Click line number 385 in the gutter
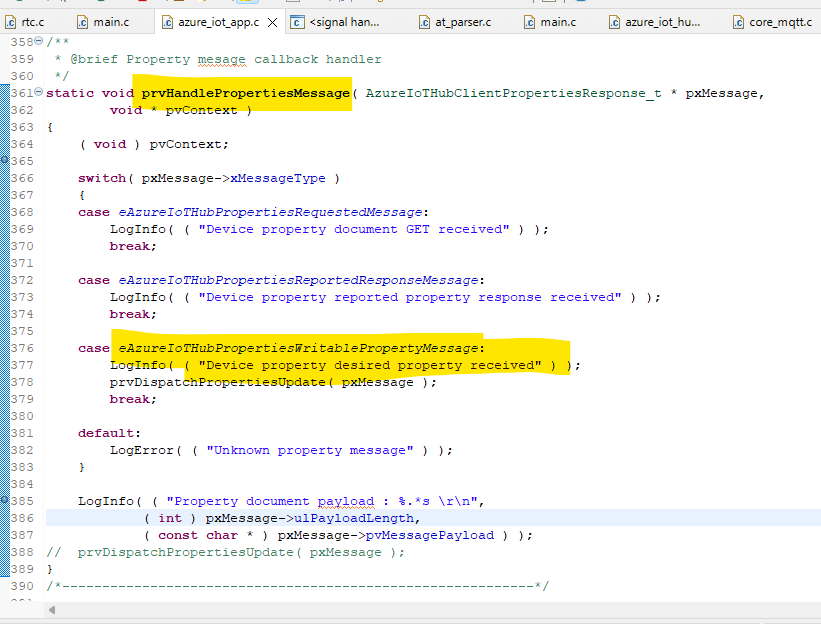The width and height of the screenshot is (821, 624). coord(22,500)
